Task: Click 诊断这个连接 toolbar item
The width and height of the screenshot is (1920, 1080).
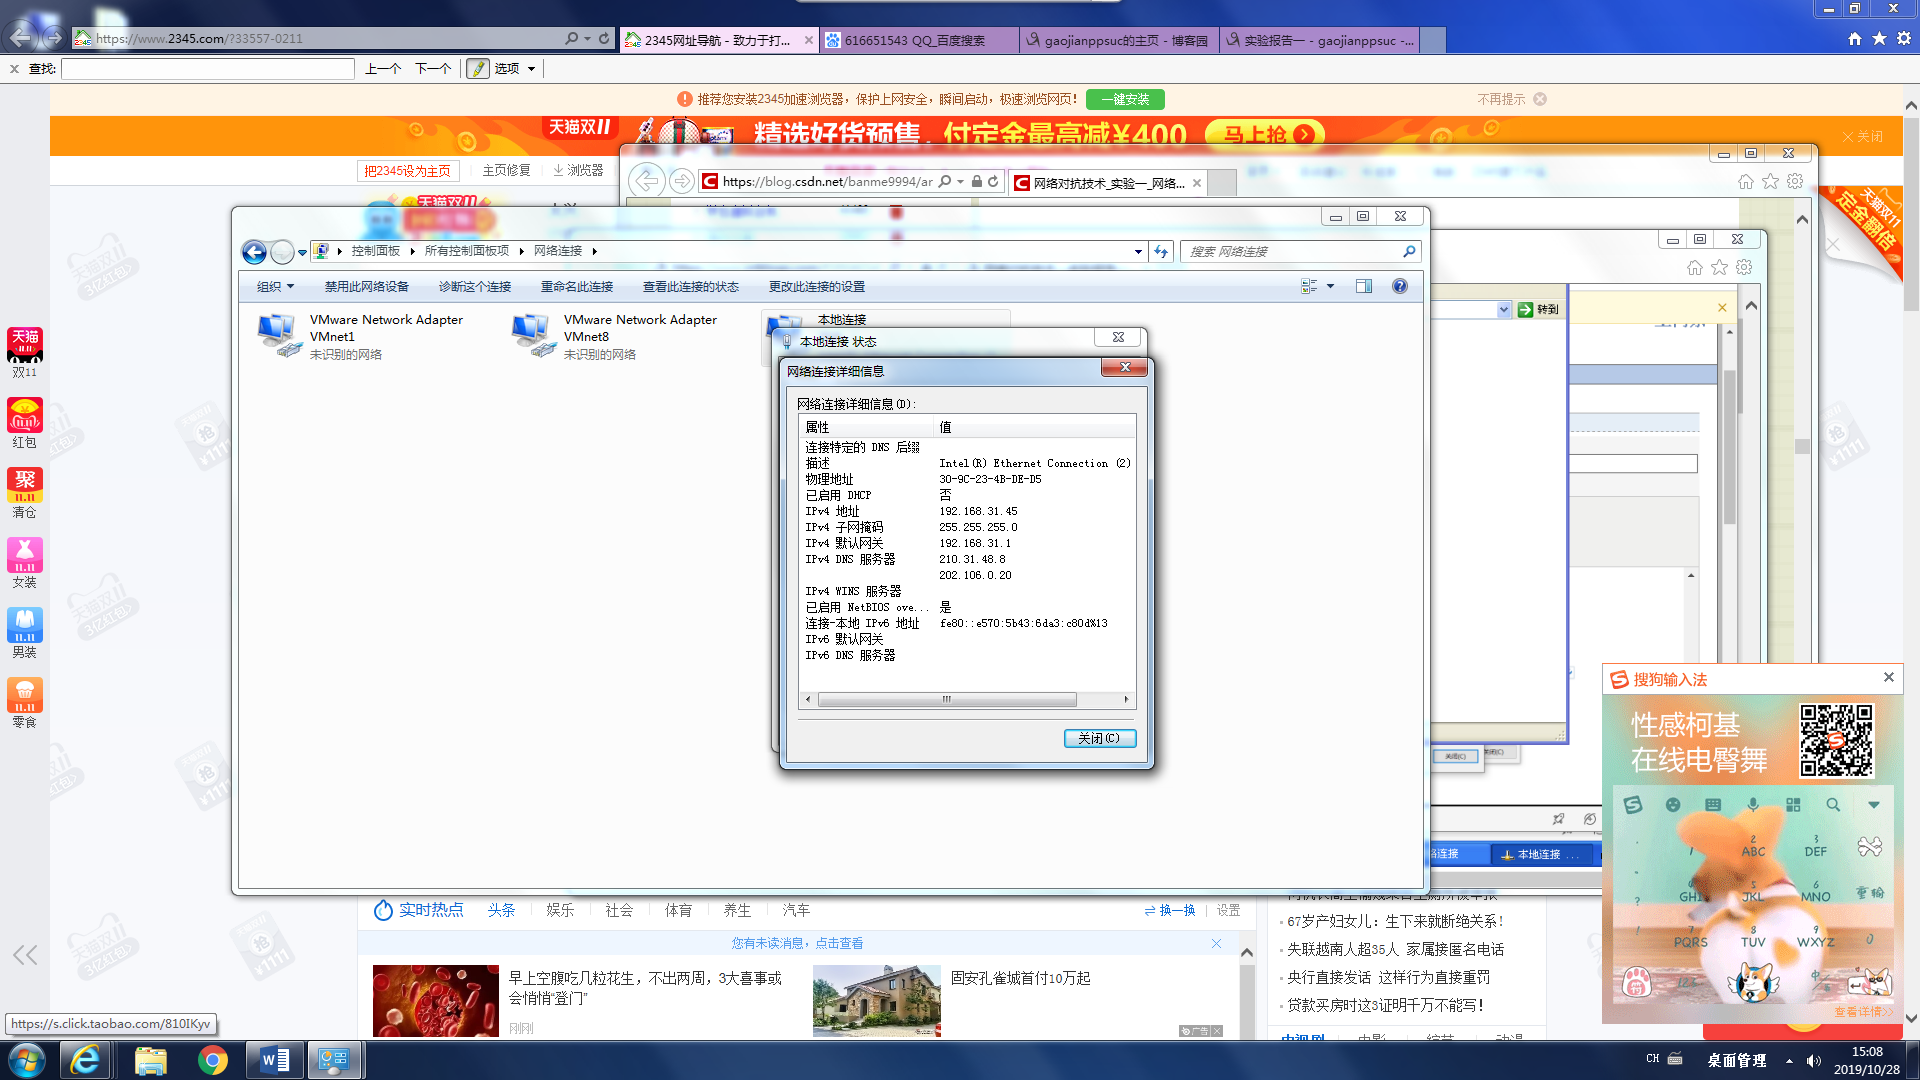Action: 474,287
